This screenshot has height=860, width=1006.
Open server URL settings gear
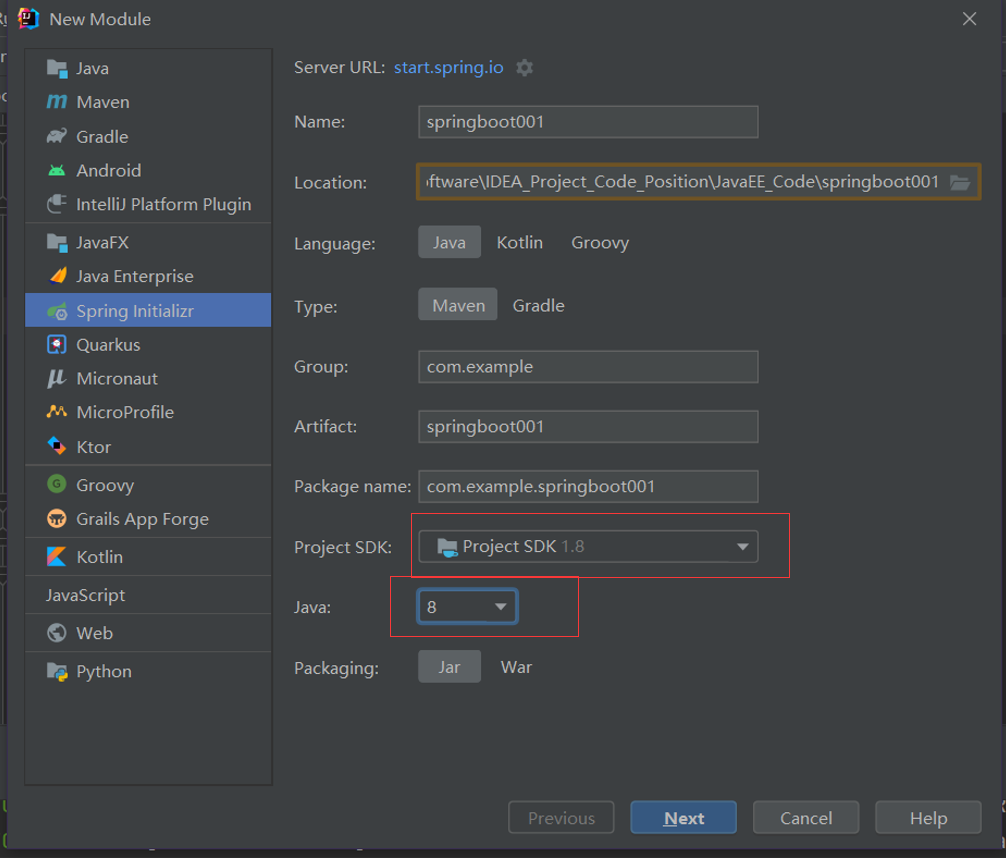coord(525,67)
